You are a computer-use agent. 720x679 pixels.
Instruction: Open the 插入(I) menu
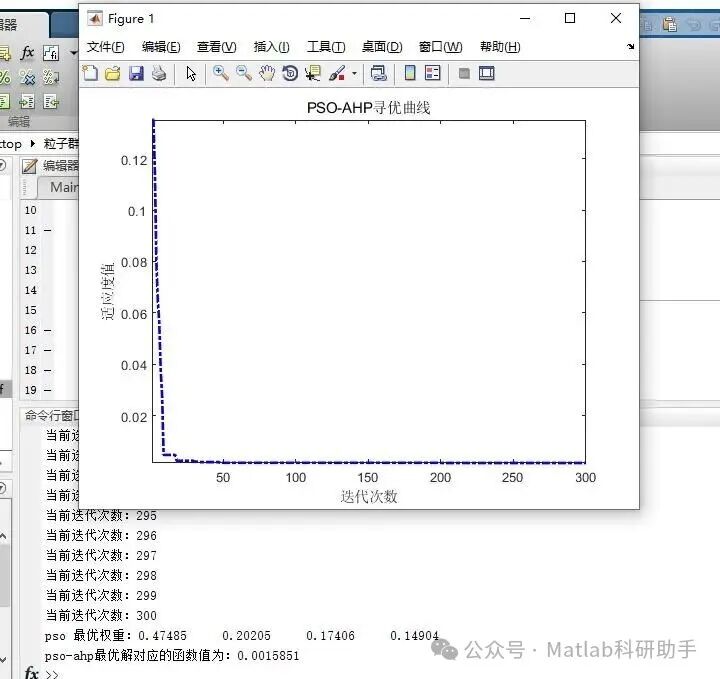coord(271,47)
